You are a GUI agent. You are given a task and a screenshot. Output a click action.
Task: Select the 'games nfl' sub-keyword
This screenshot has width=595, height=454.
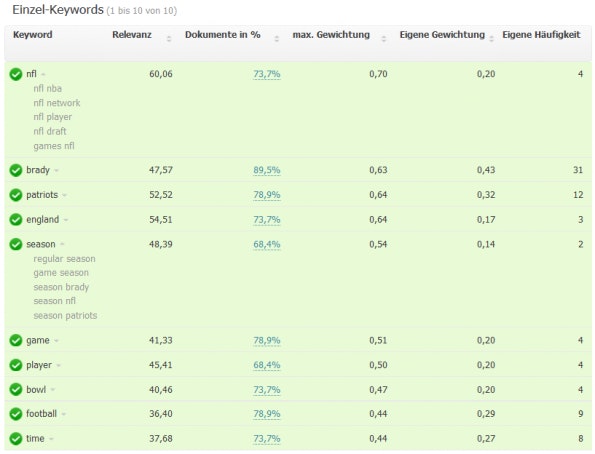click(54, 146)
